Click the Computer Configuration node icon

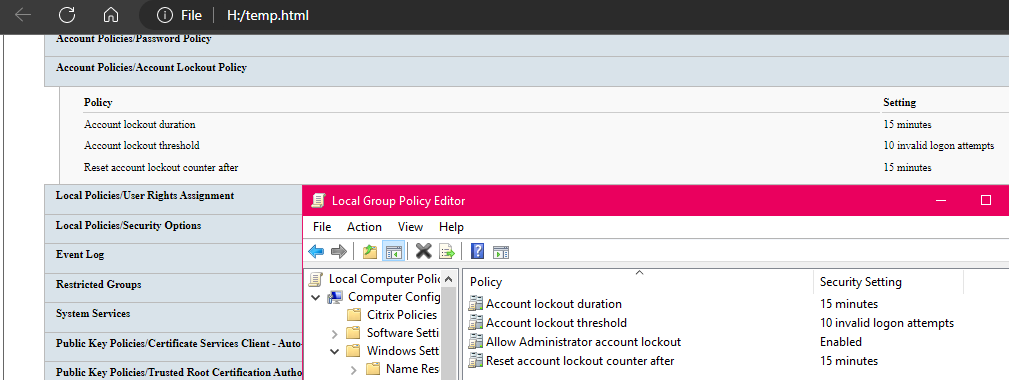point(335,297)
